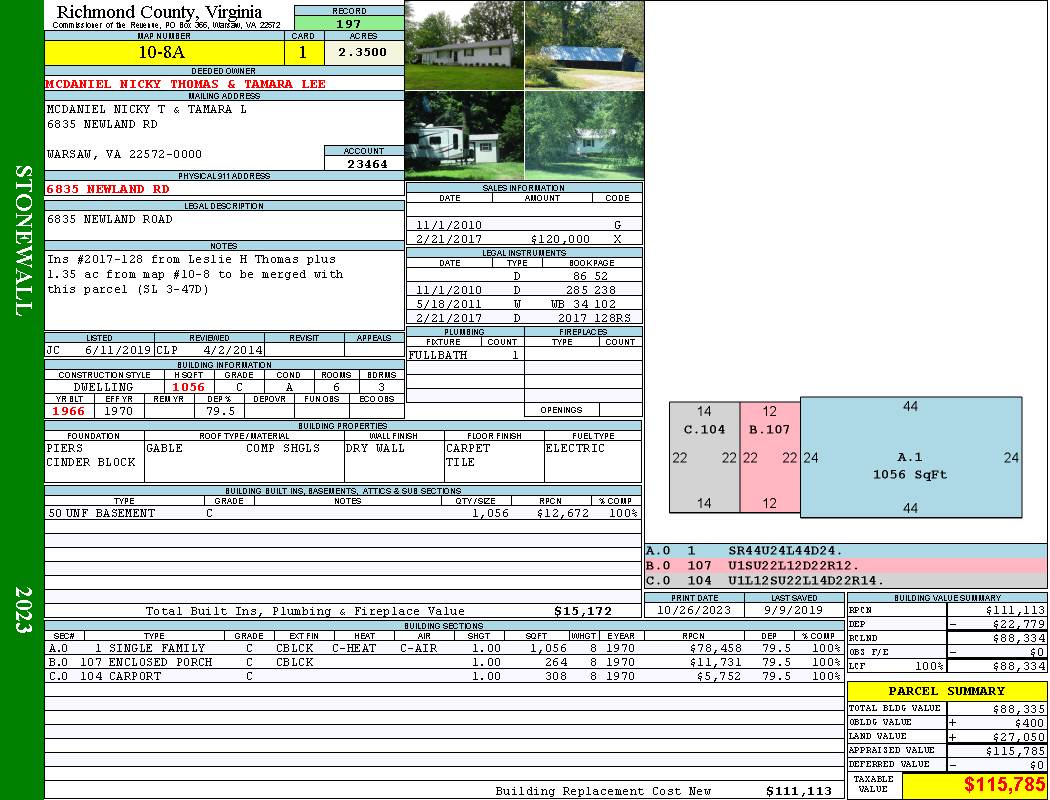Click the top-left house photo thumbnail
This screenshot has height=800, width=1050.
[x=464, y=45]
